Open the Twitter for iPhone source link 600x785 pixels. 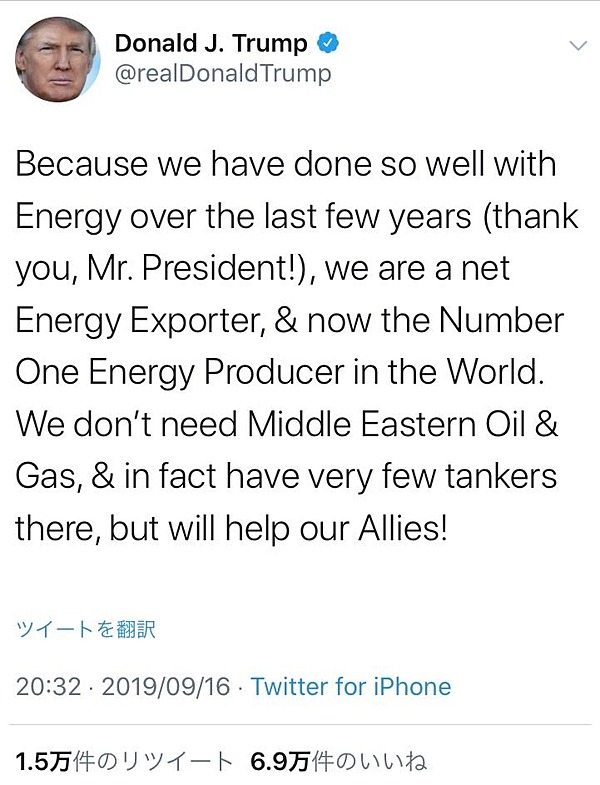[350, 687]
